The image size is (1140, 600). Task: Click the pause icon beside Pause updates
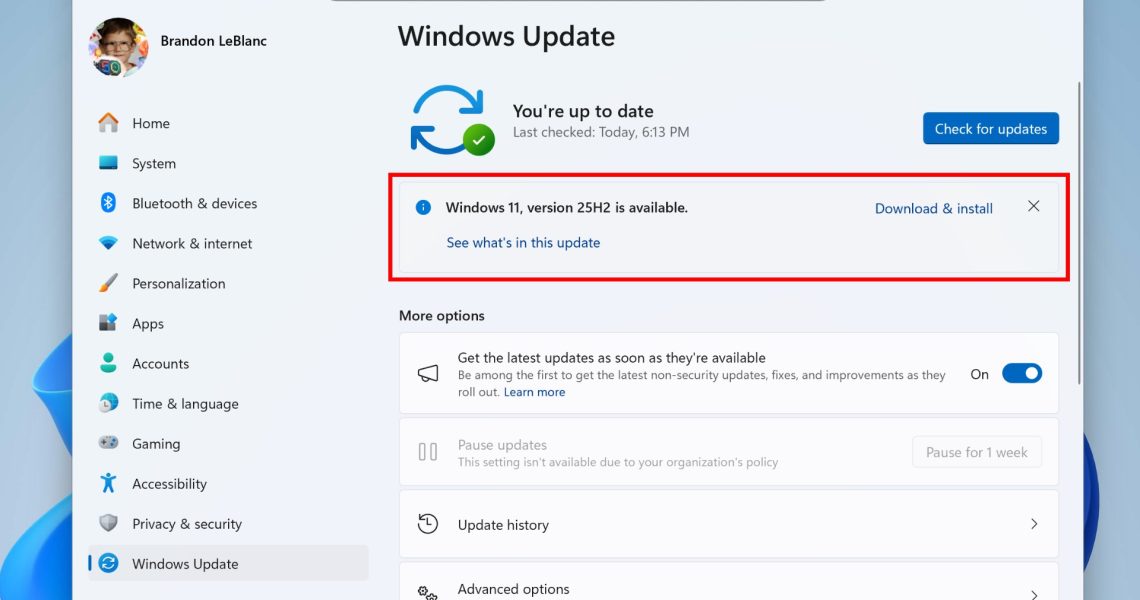(428, 452)
